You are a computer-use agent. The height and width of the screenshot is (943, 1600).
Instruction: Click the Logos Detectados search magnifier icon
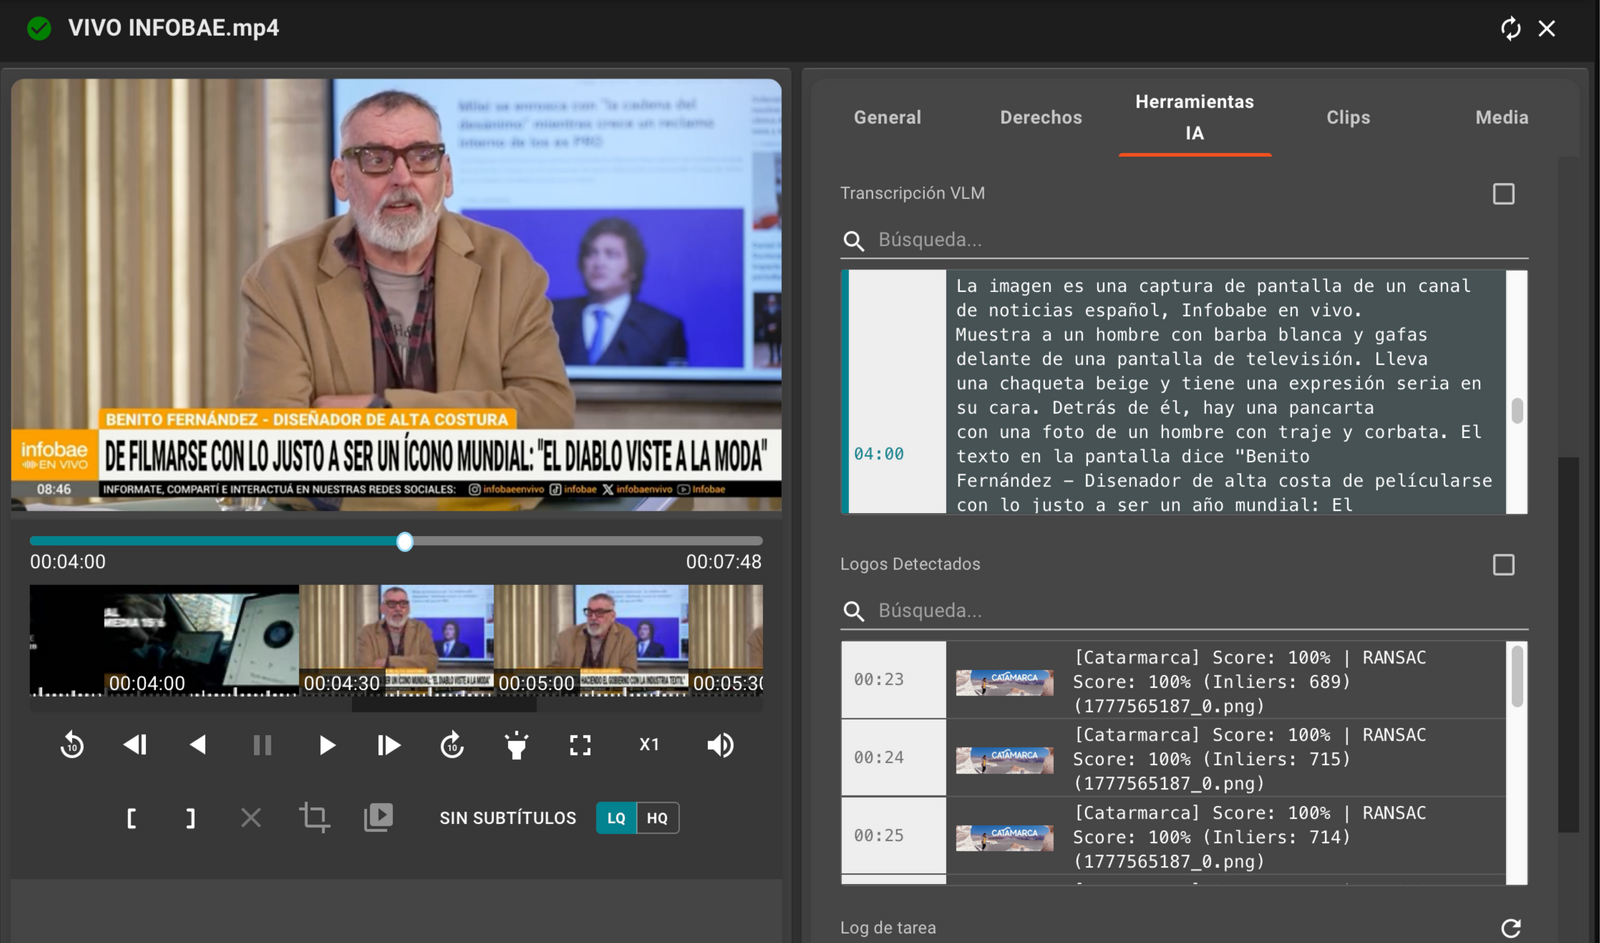pos(853,612)
